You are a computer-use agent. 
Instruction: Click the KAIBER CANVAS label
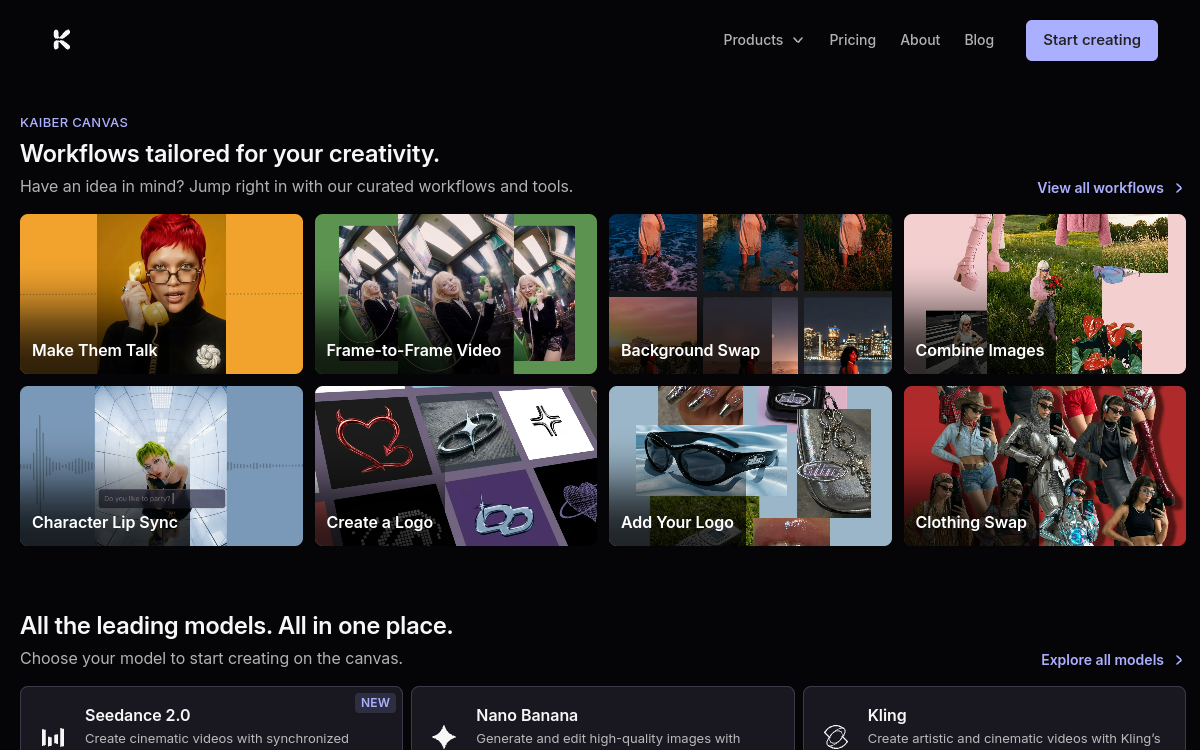point(74,122)
